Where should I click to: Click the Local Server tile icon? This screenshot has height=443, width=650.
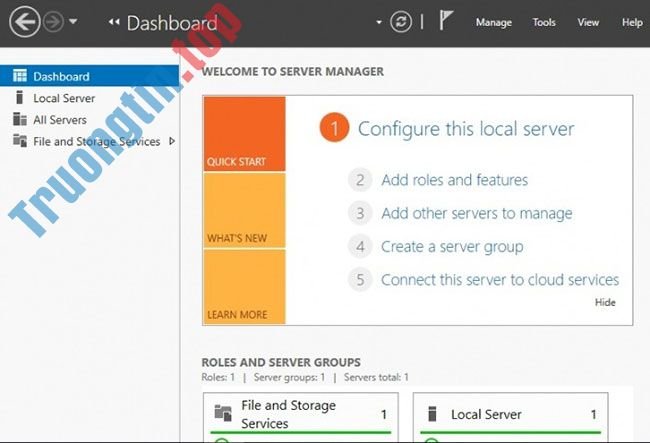(x=432, y=413)
